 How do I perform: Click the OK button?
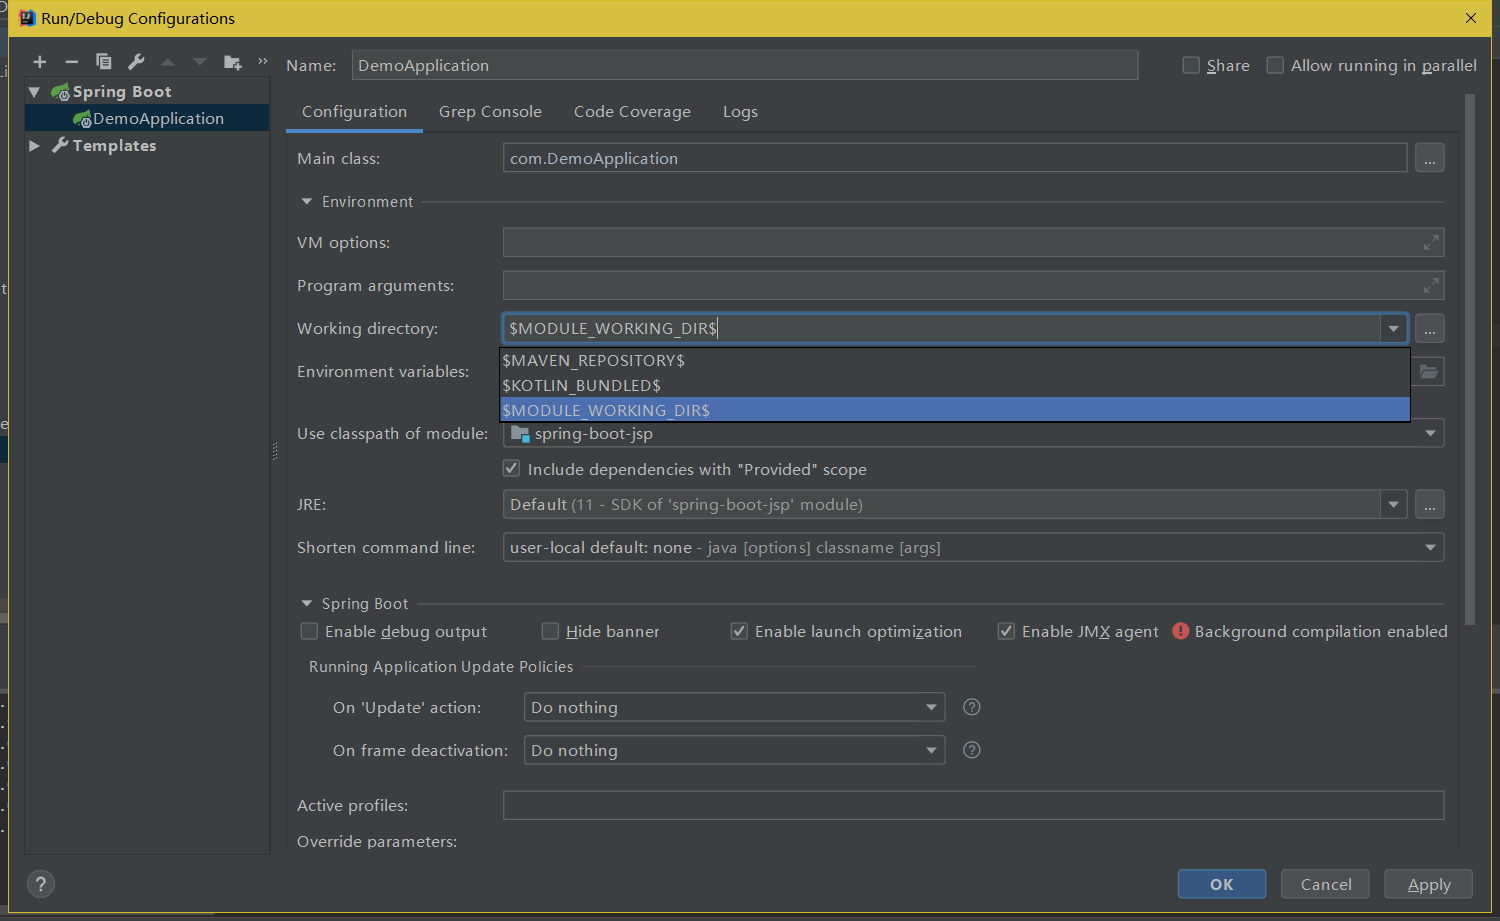(x=1222, y=884)
